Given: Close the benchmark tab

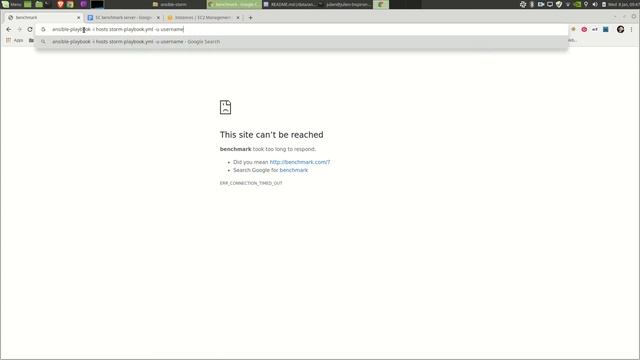Looking at the screenshot, I should pos(78,18).
